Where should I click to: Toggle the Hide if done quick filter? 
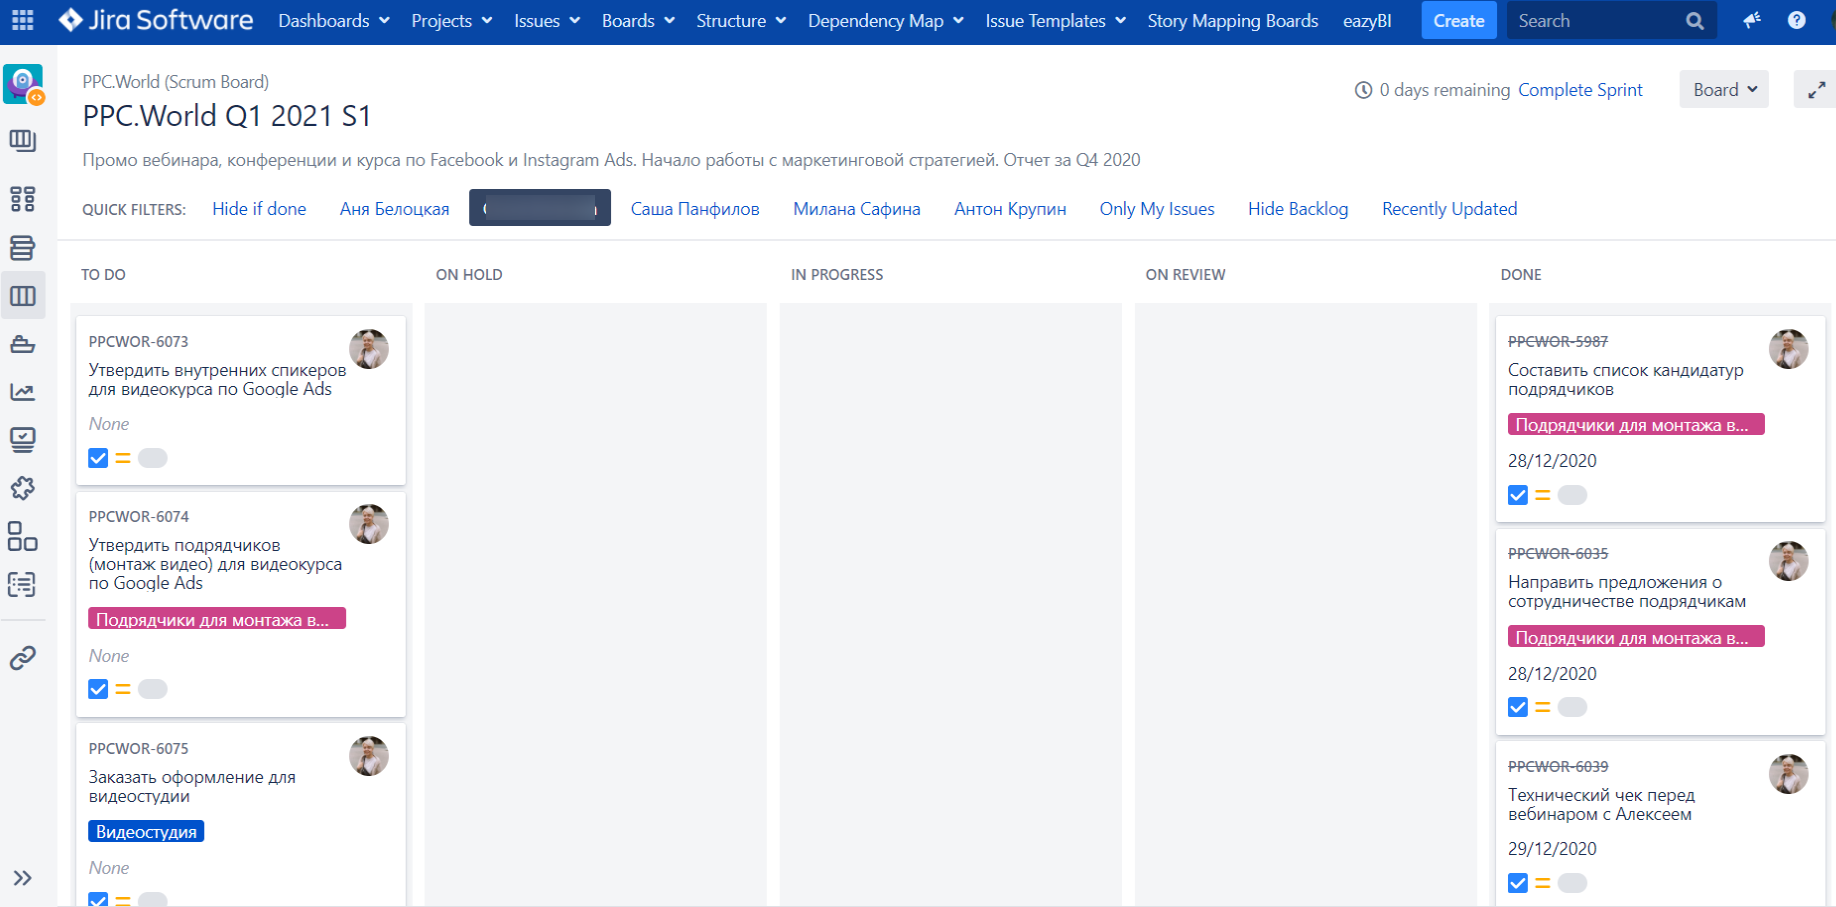pos(259,209)
